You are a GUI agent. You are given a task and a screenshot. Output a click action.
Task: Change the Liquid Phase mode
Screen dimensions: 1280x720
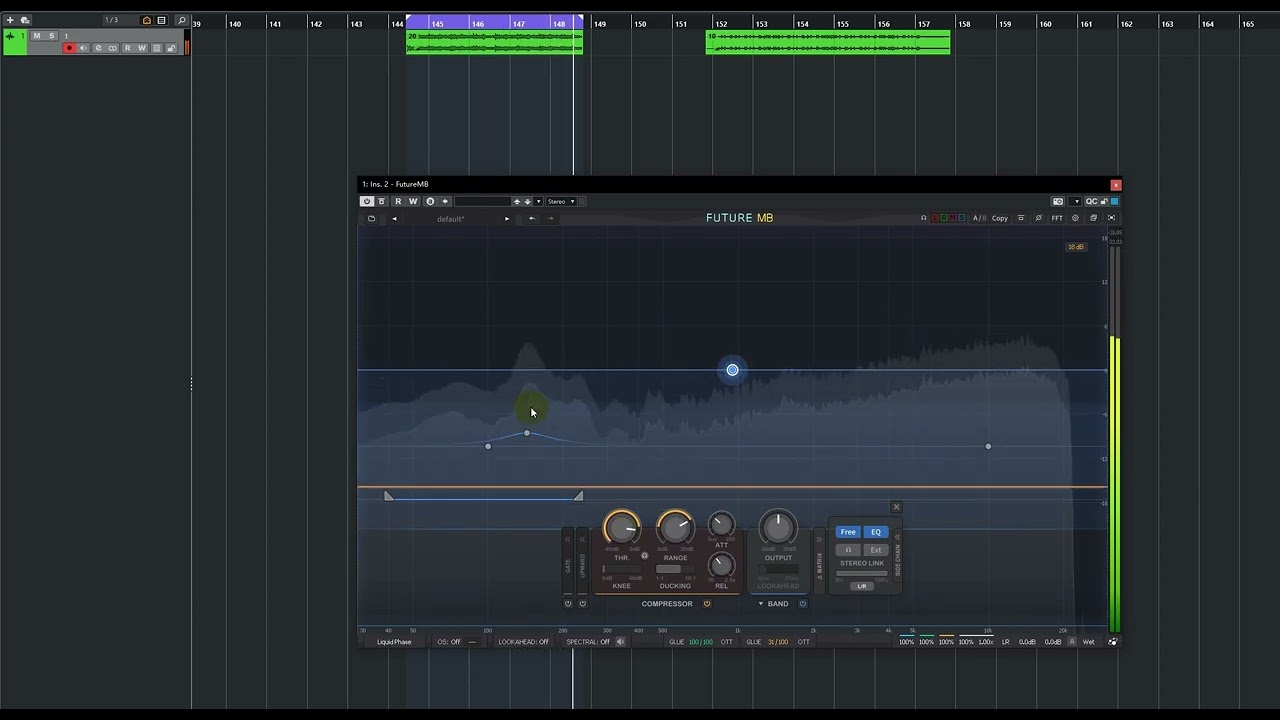point(394,642)
